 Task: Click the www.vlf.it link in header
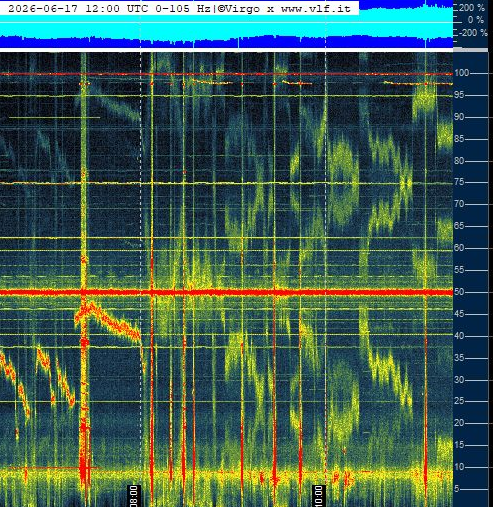[x=316, y=9]
